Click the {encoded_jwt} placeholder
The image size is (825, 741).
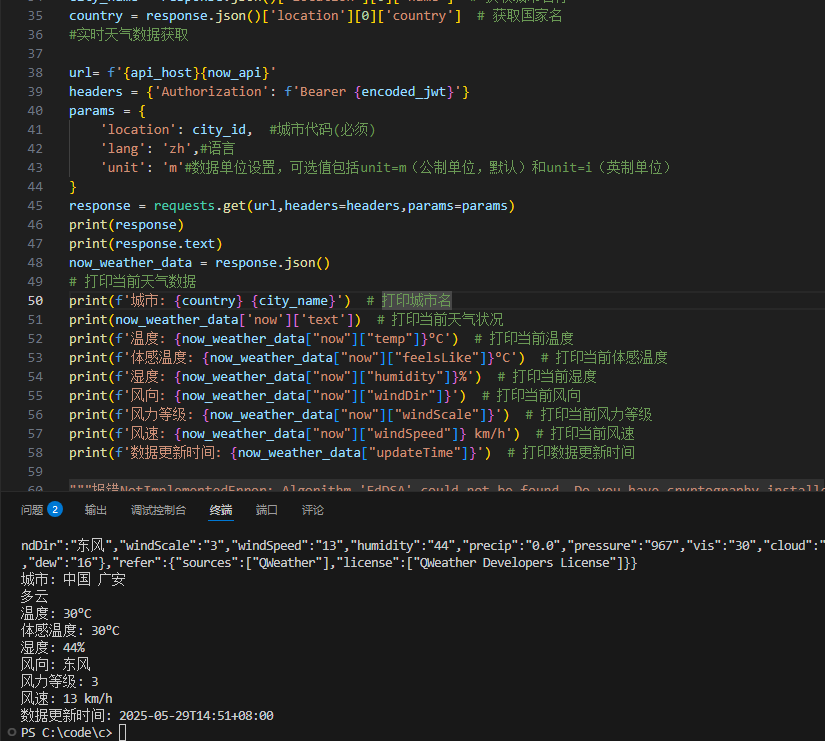[x=404, y=92]
